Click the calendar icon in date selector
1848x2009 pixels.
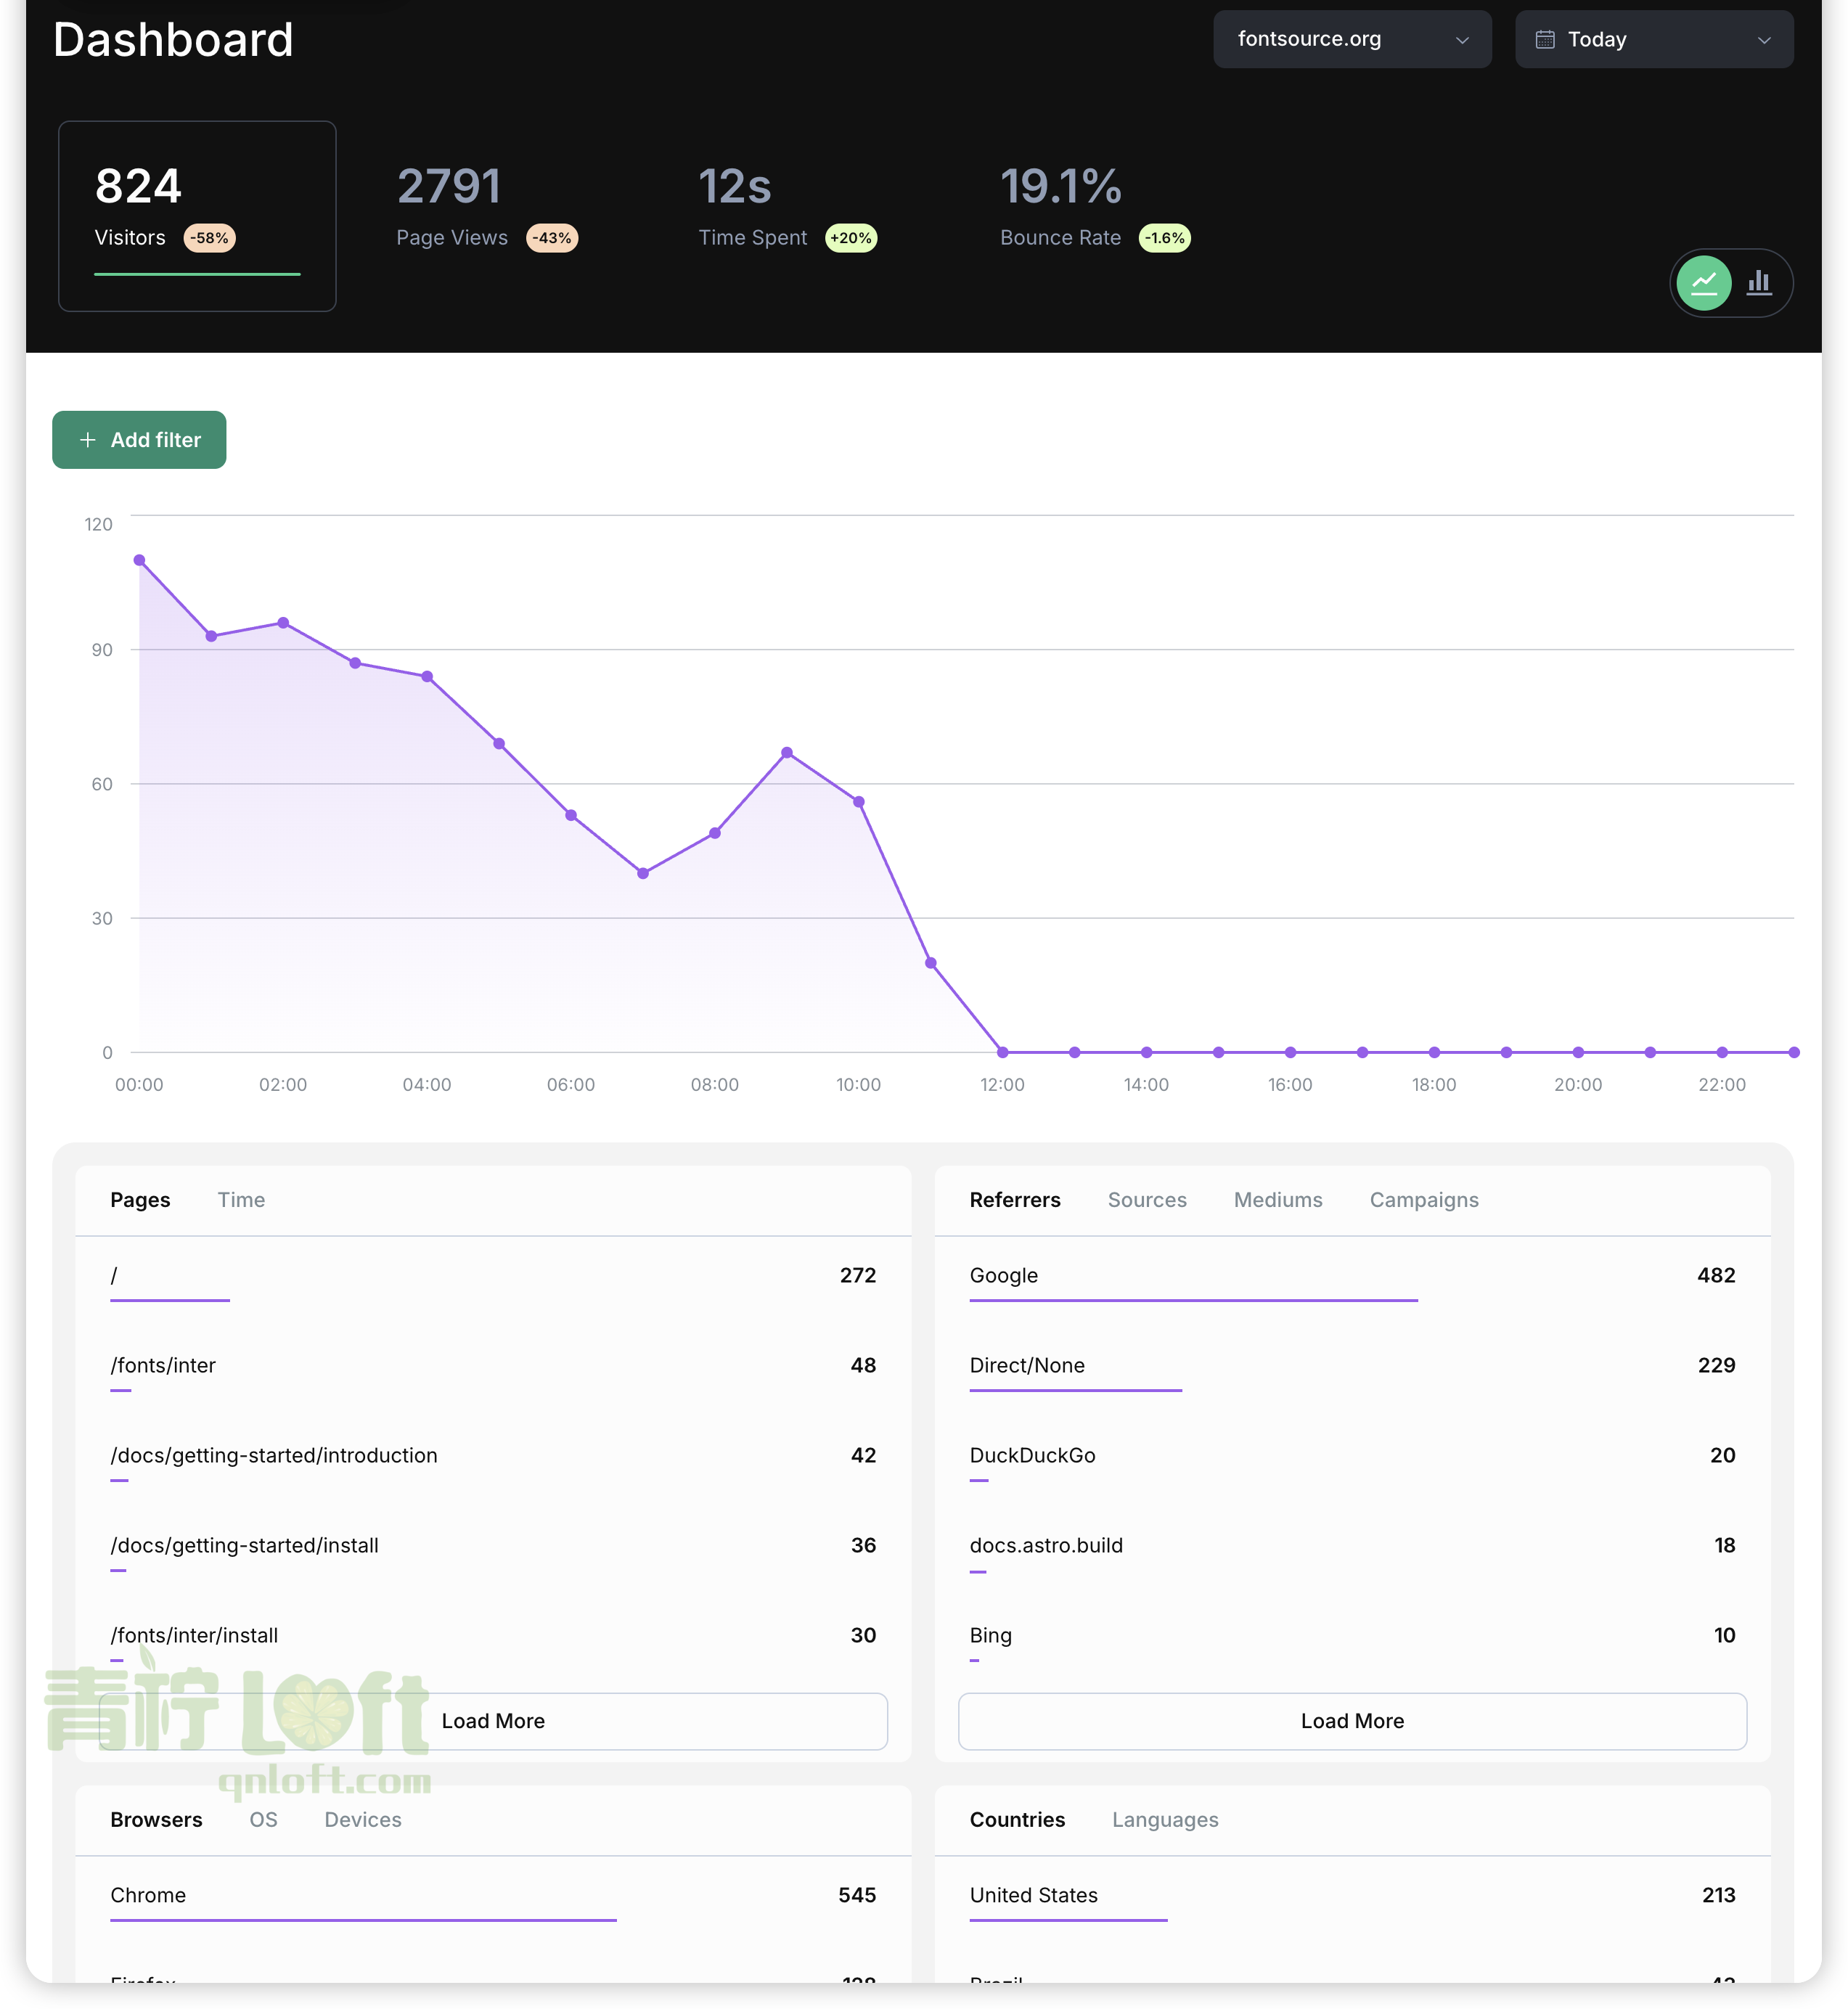coord(1545,39)
